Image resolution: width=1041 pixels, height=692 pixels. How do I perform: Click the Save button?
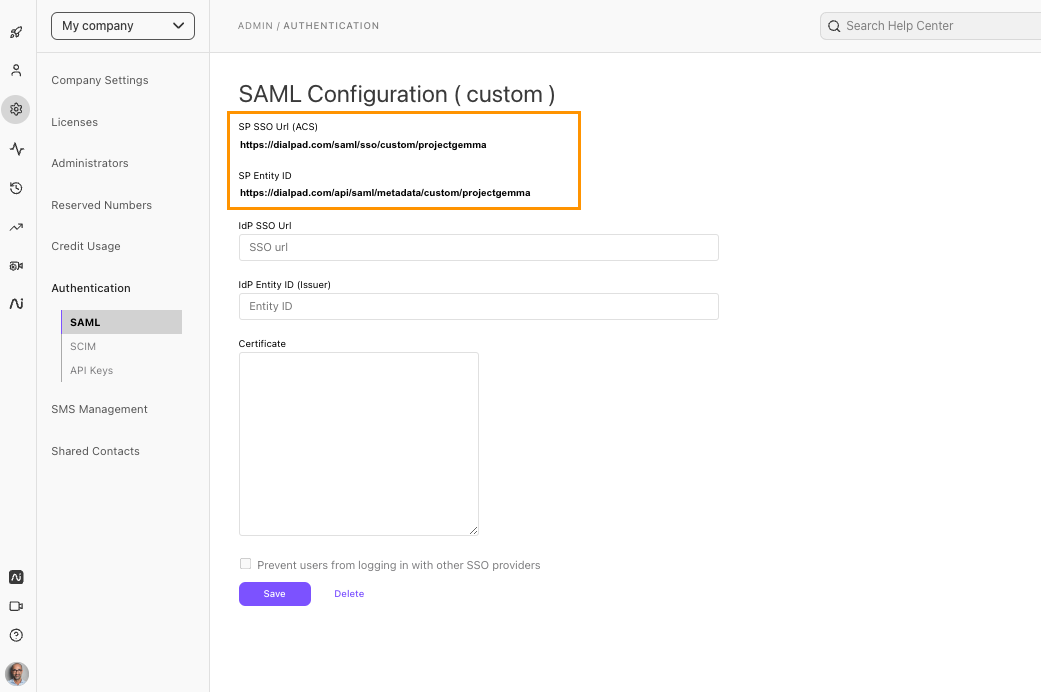click(x=275, y=594)
